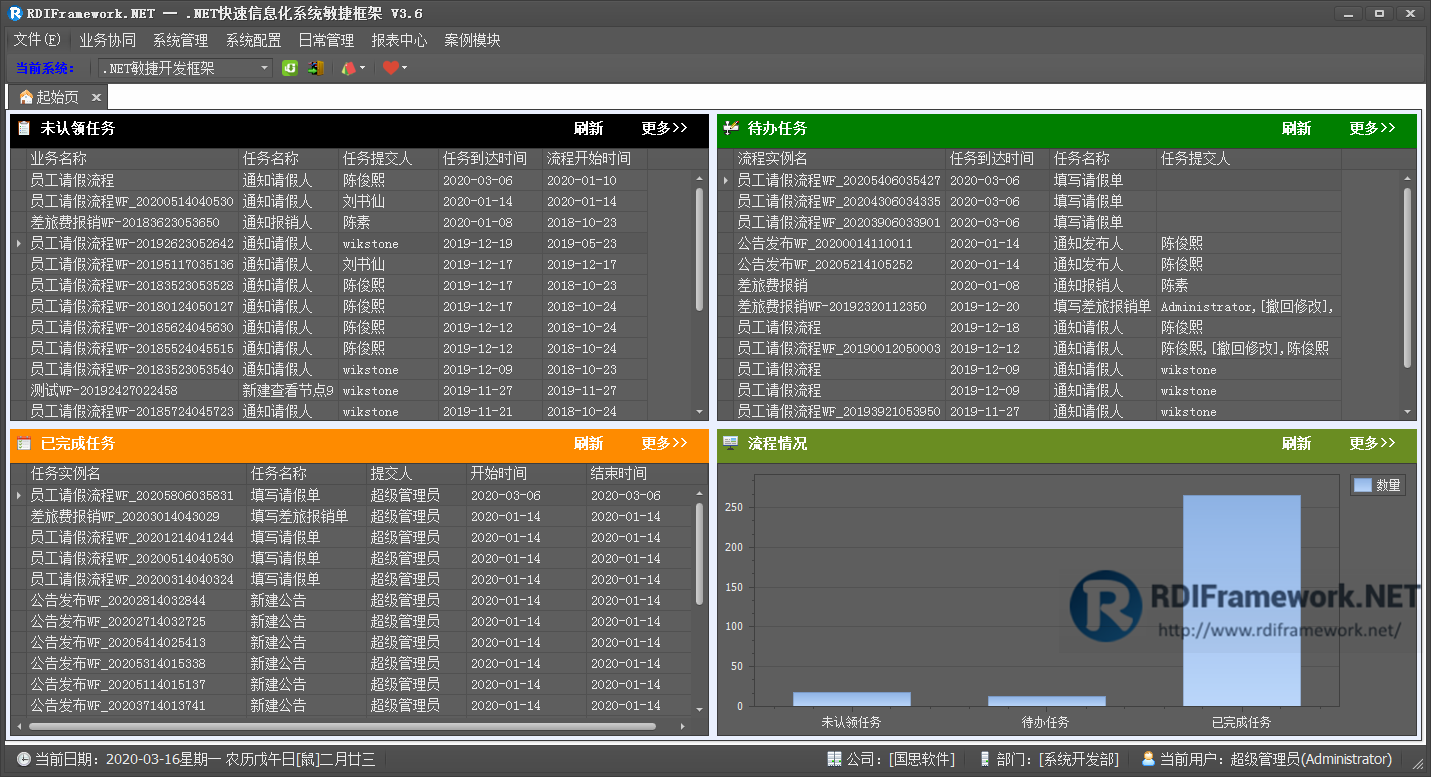
Task: Click the clock icon in the status bar
Action: point(23,759)
